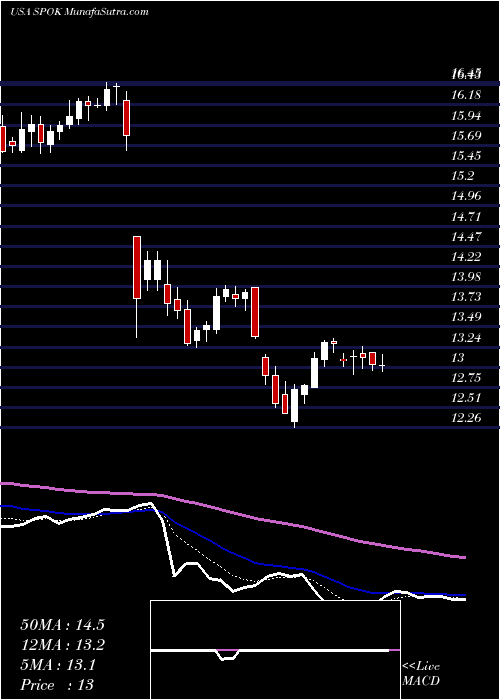Select the 13.73 price axis label
Image resolution: width=500 pixels, height=700 pixels.
pos(466,297)
